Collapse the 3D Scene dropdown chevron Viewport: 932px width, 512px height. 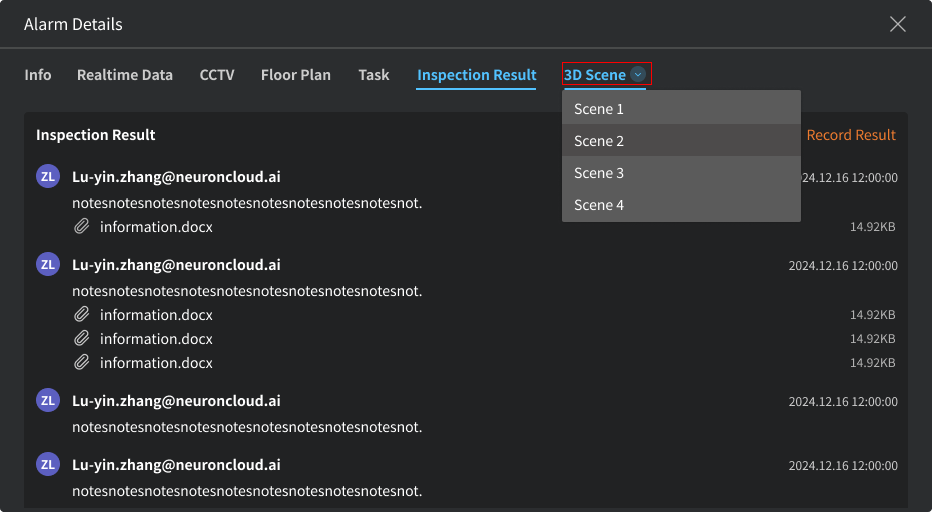point(638,75)
